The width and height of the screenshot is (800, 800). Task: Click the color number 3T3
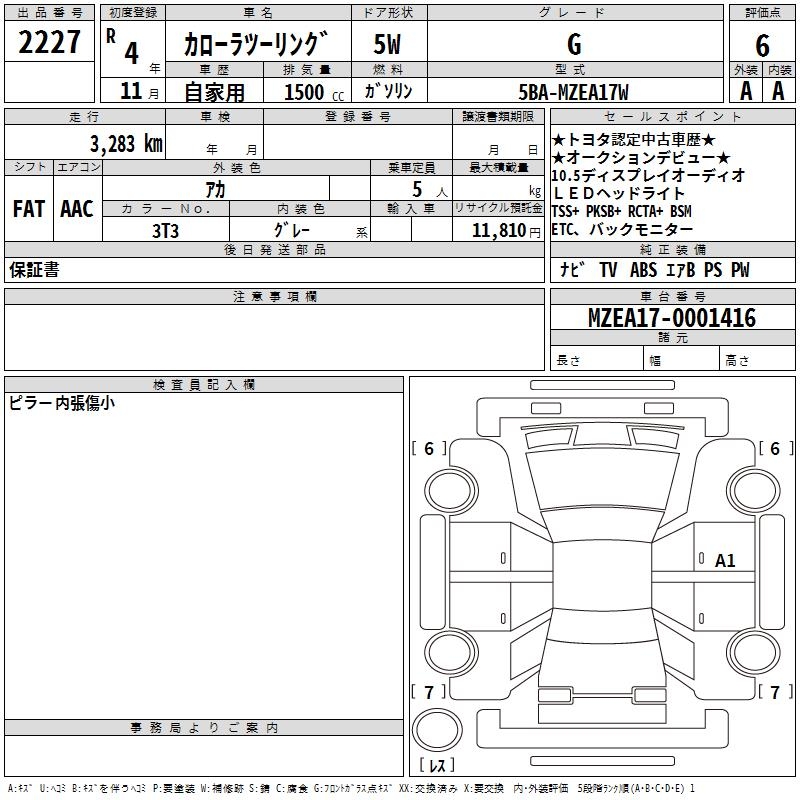(165, 231)
